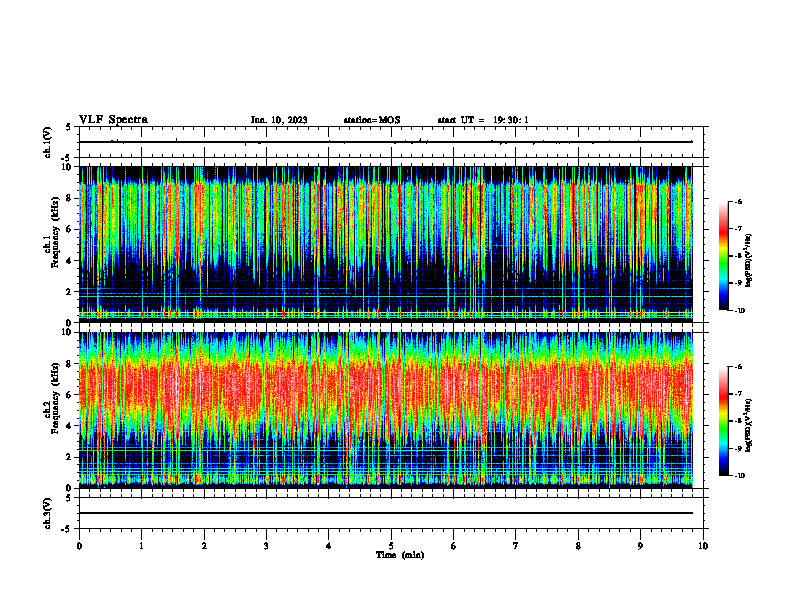This screenshot has width=792, height=612.
Task: Click the time axis tick label "2"
Action: [204, 546]
